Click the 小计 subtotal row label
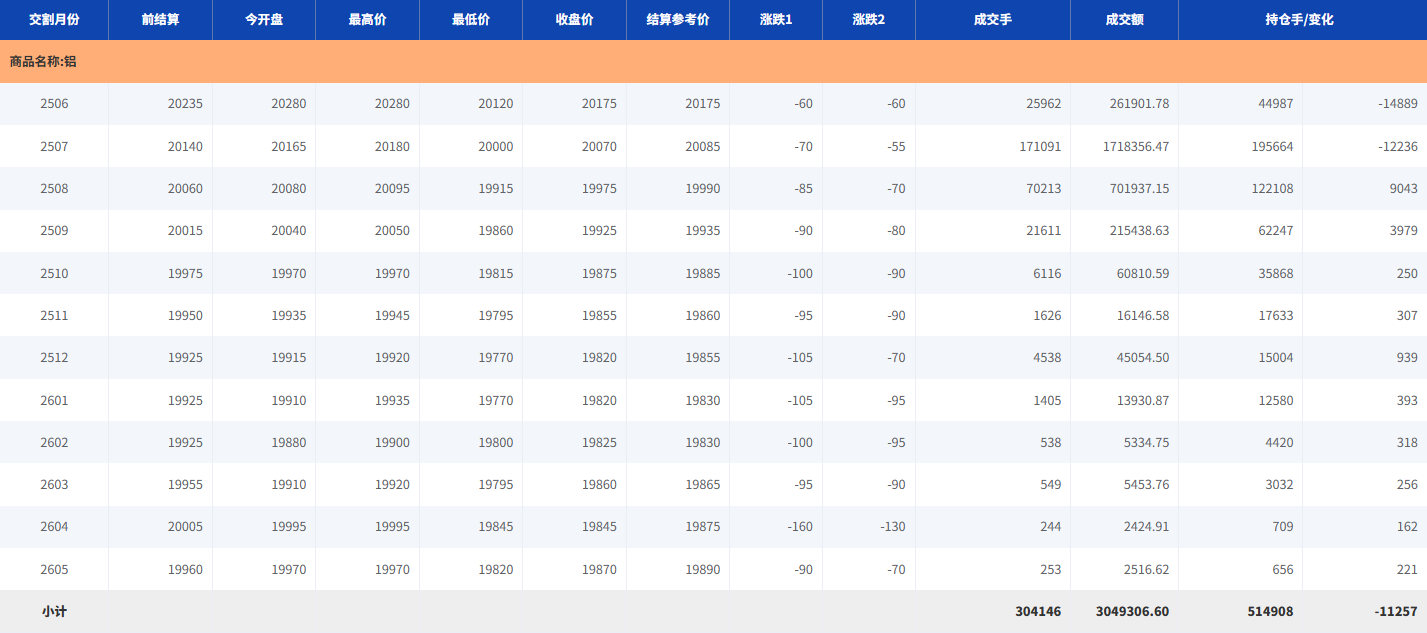This screenshot has height=633, width=1427. pyautogui.click(x=54, y=612)
